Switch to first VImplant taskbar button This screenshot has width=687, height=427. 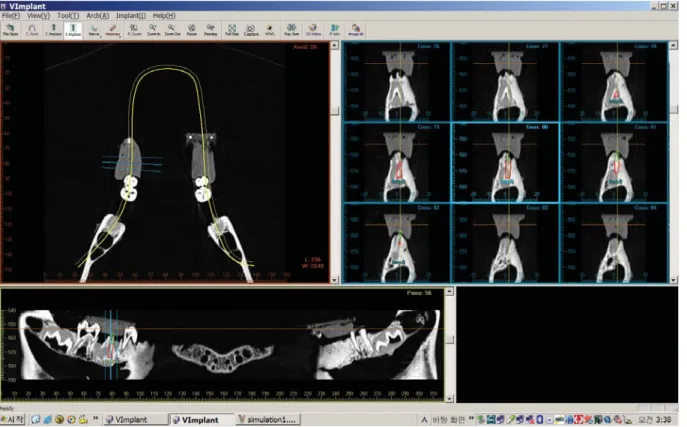[x=136, y=420]
